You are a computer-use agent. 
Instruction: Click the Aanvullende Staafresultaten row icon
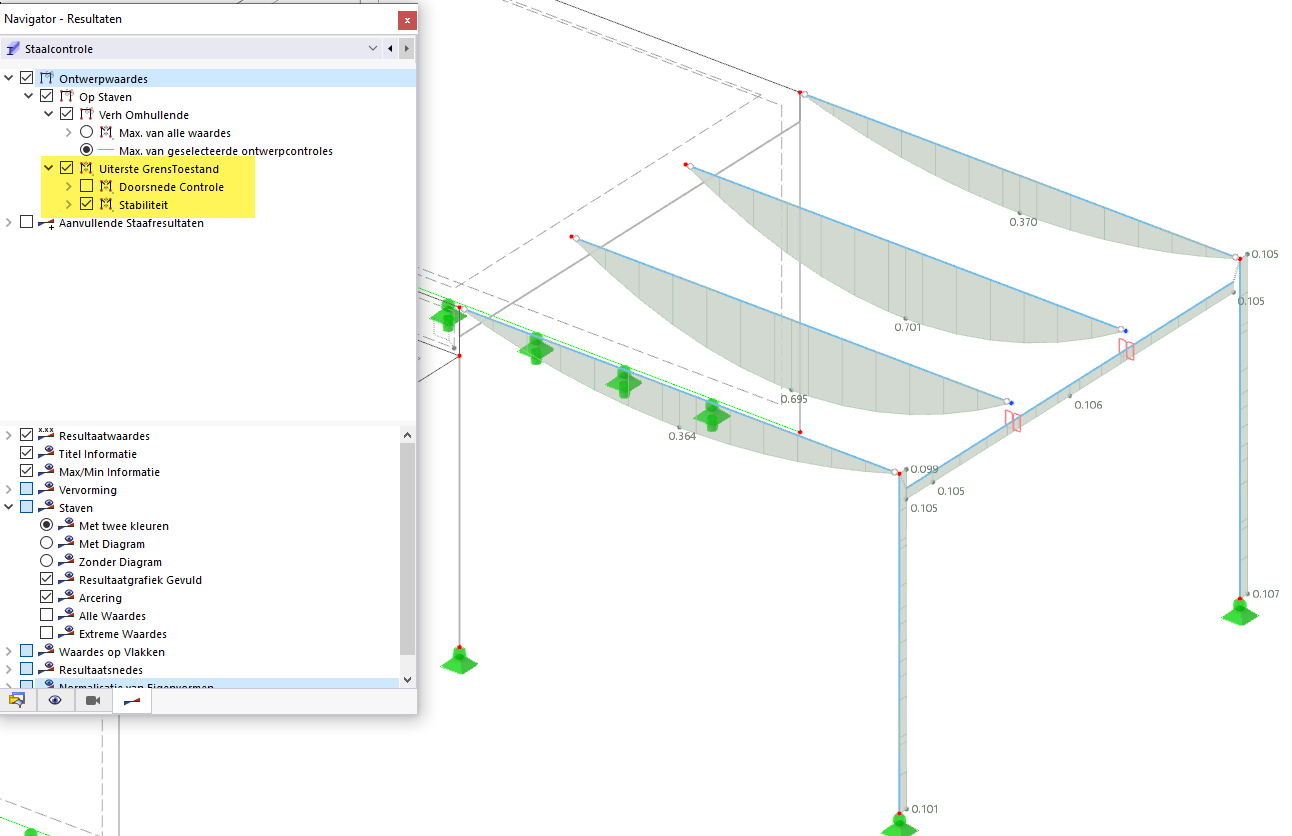point(47,223)
